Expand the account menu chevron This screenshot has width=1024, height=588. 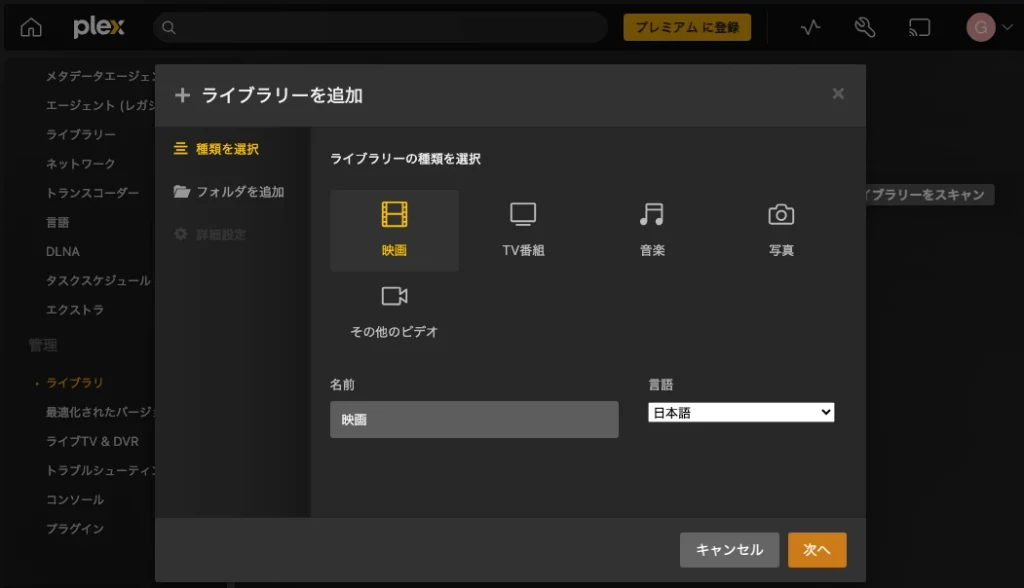click(x=1008, y=27)
